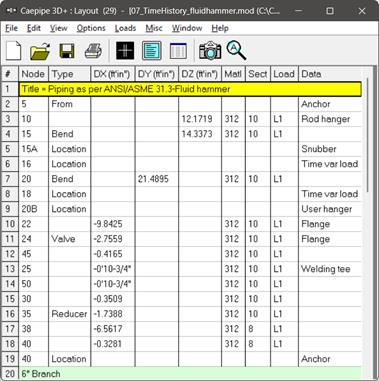
Task: Click the DZ value 12.1719 cell
Action: [x=200, y=119]
